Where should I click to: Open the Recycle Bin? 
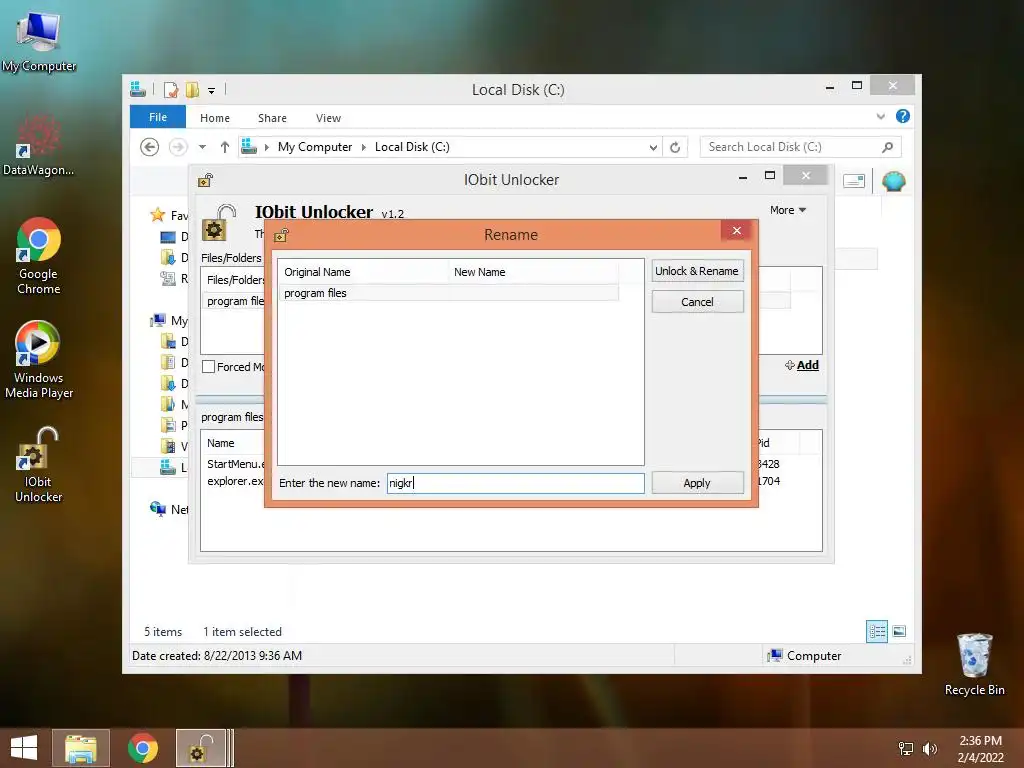[974, 664]
